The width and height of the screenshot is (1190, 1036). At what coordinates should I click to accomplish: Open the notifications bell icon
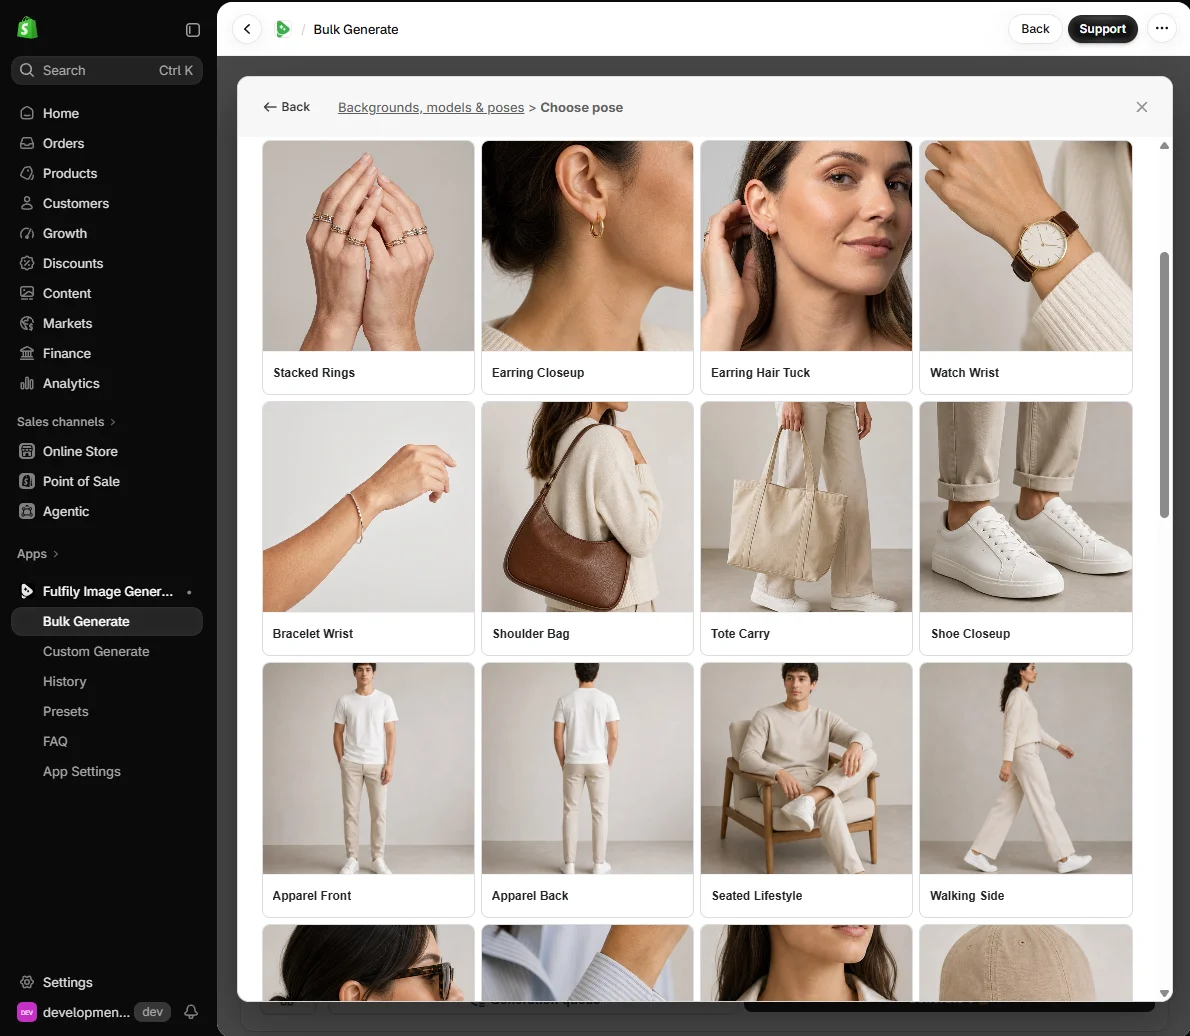tap(191, 1012)
